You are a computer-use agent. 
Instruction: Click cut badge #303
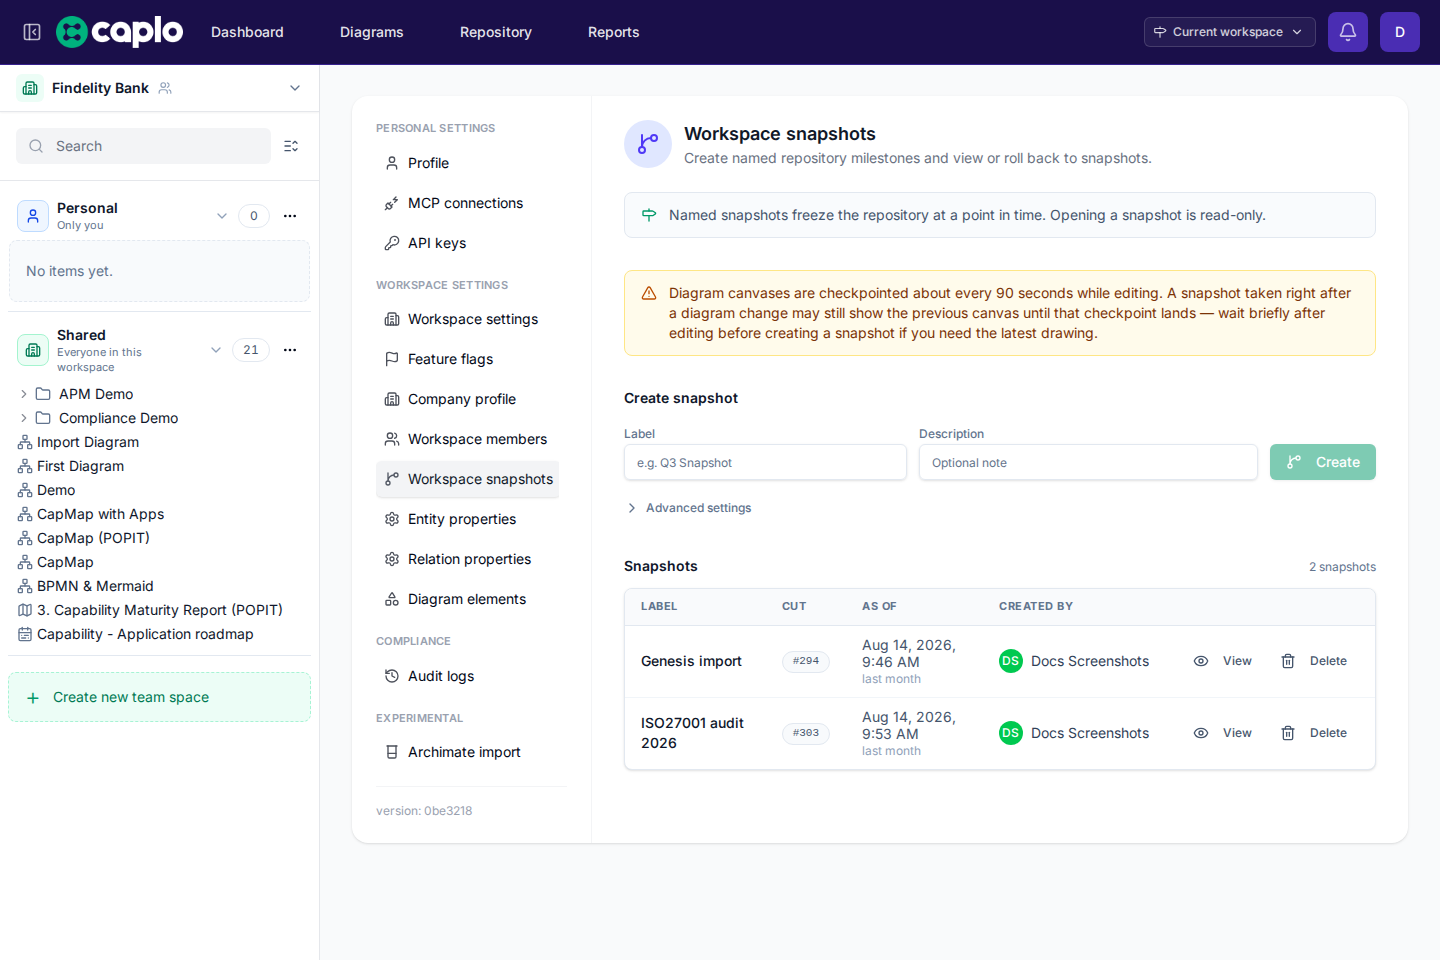click(x=806, y=733)
